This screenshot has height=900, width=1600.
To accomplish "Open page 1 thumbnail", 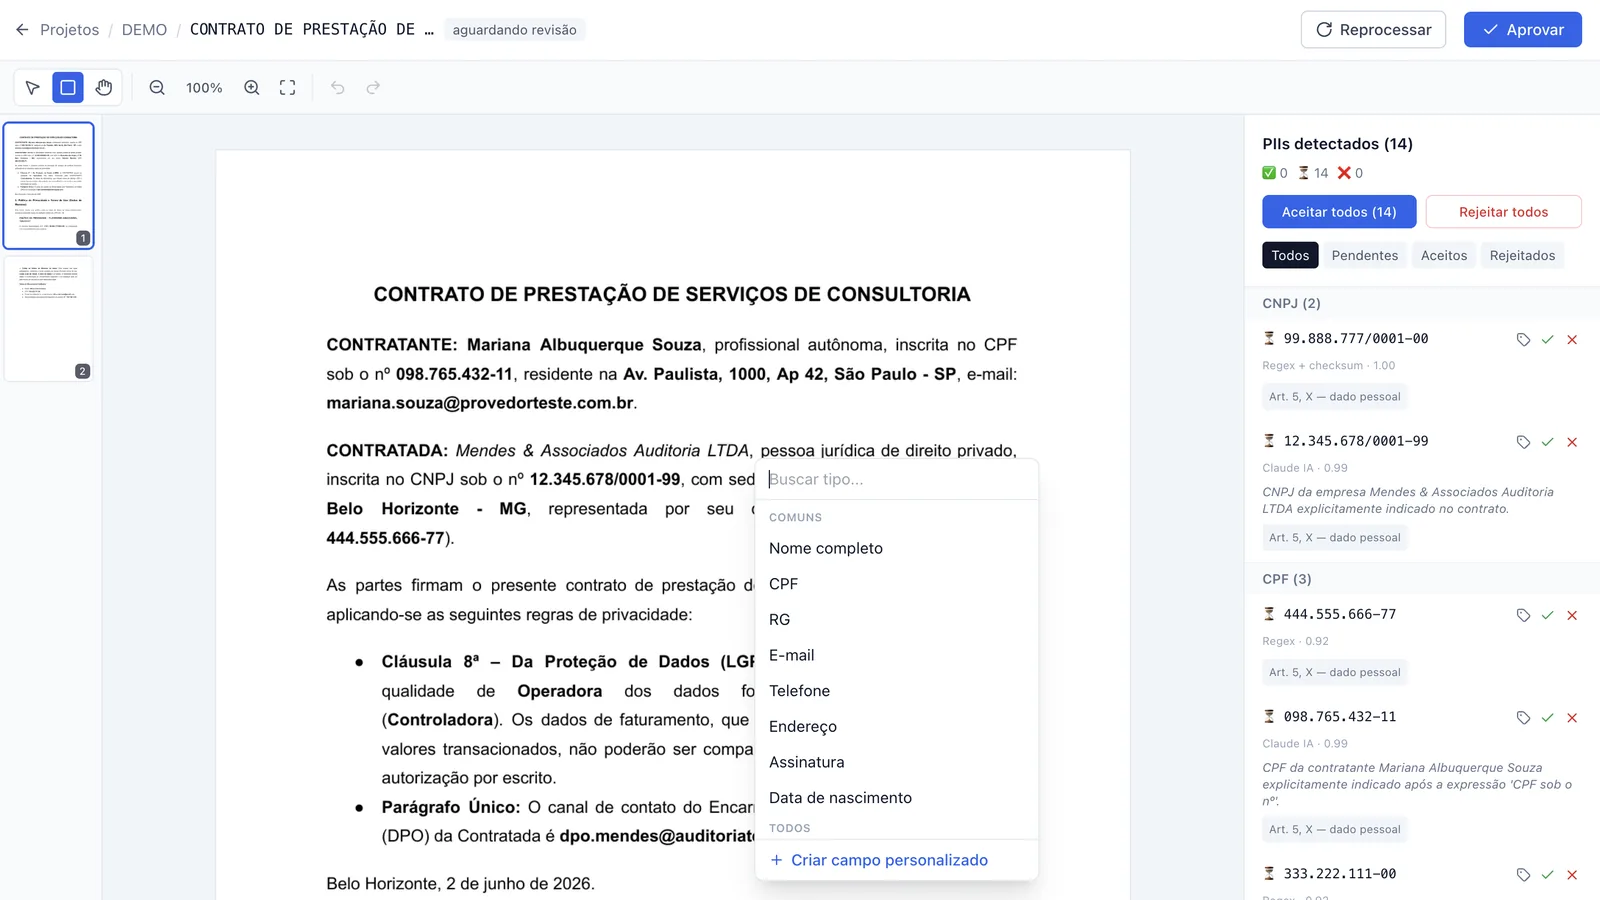I will [49, 186].
